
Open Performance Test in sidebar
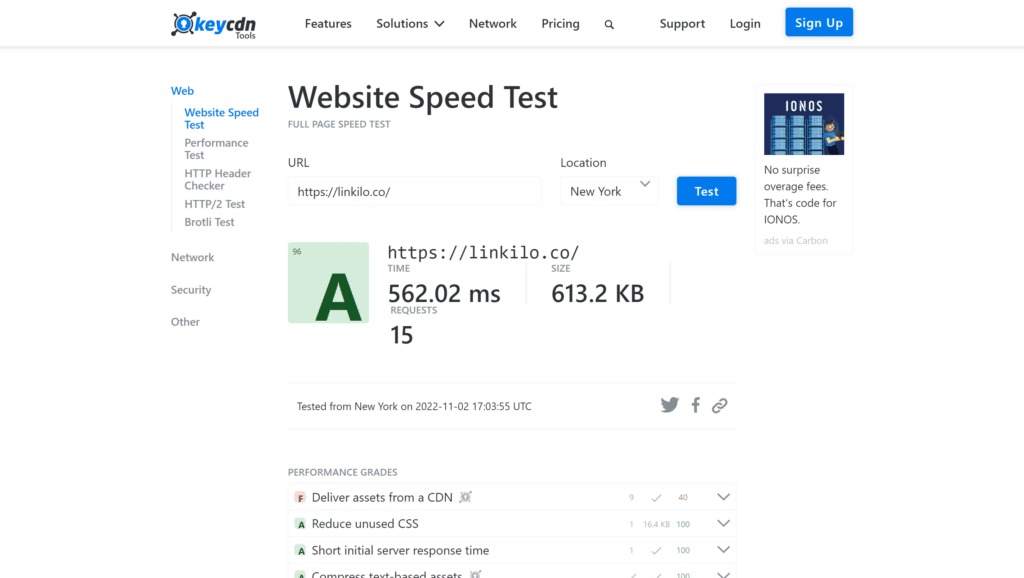tap(216, 149)
